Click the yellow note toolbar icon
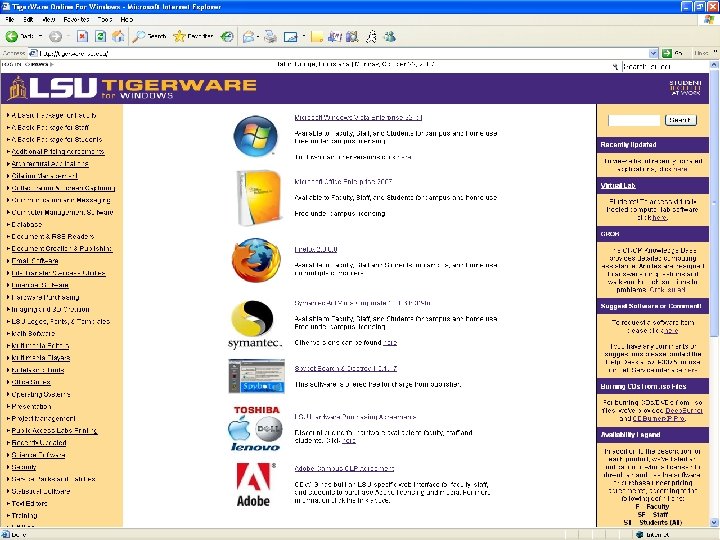 click(317, 36)
